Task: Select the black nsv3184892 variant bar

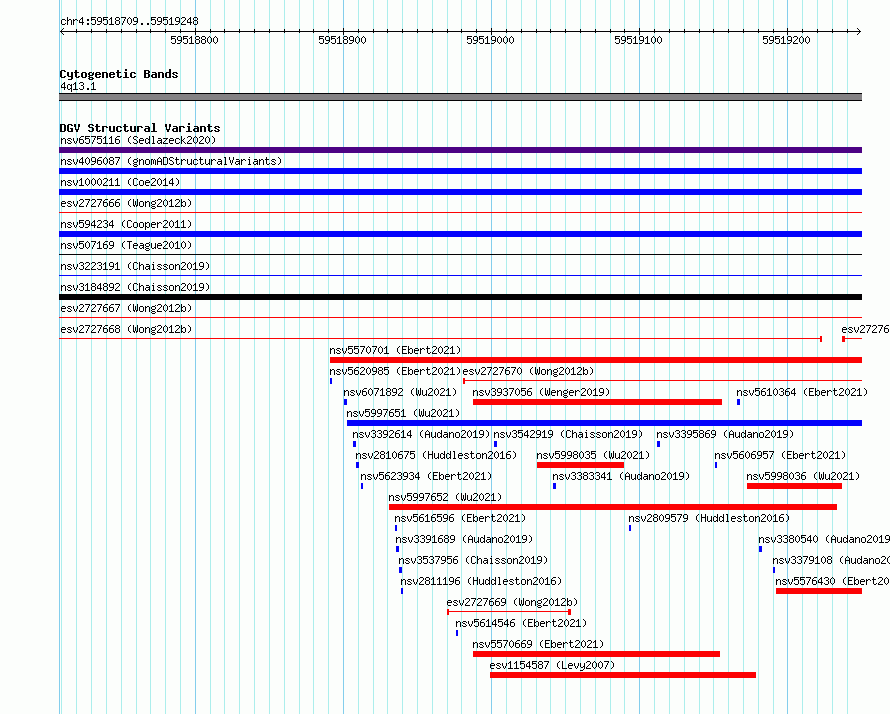Action: pos(460,297)
